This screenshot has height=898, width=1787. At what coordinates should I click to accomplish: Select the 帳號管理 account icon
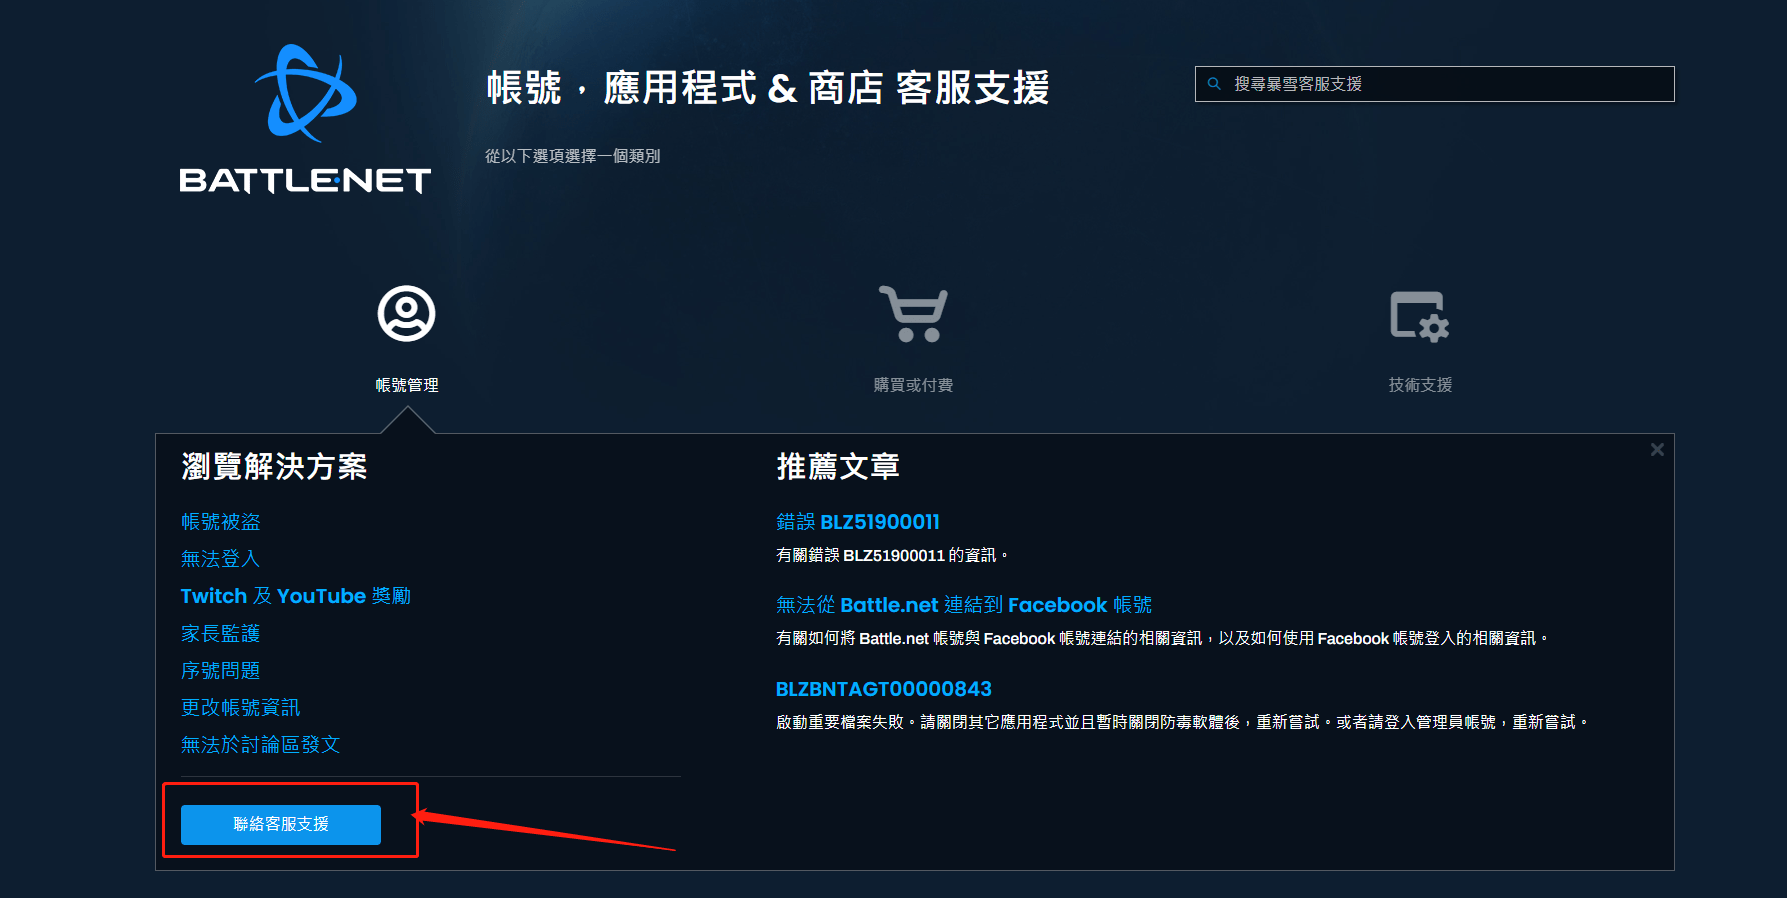(406, 314)
